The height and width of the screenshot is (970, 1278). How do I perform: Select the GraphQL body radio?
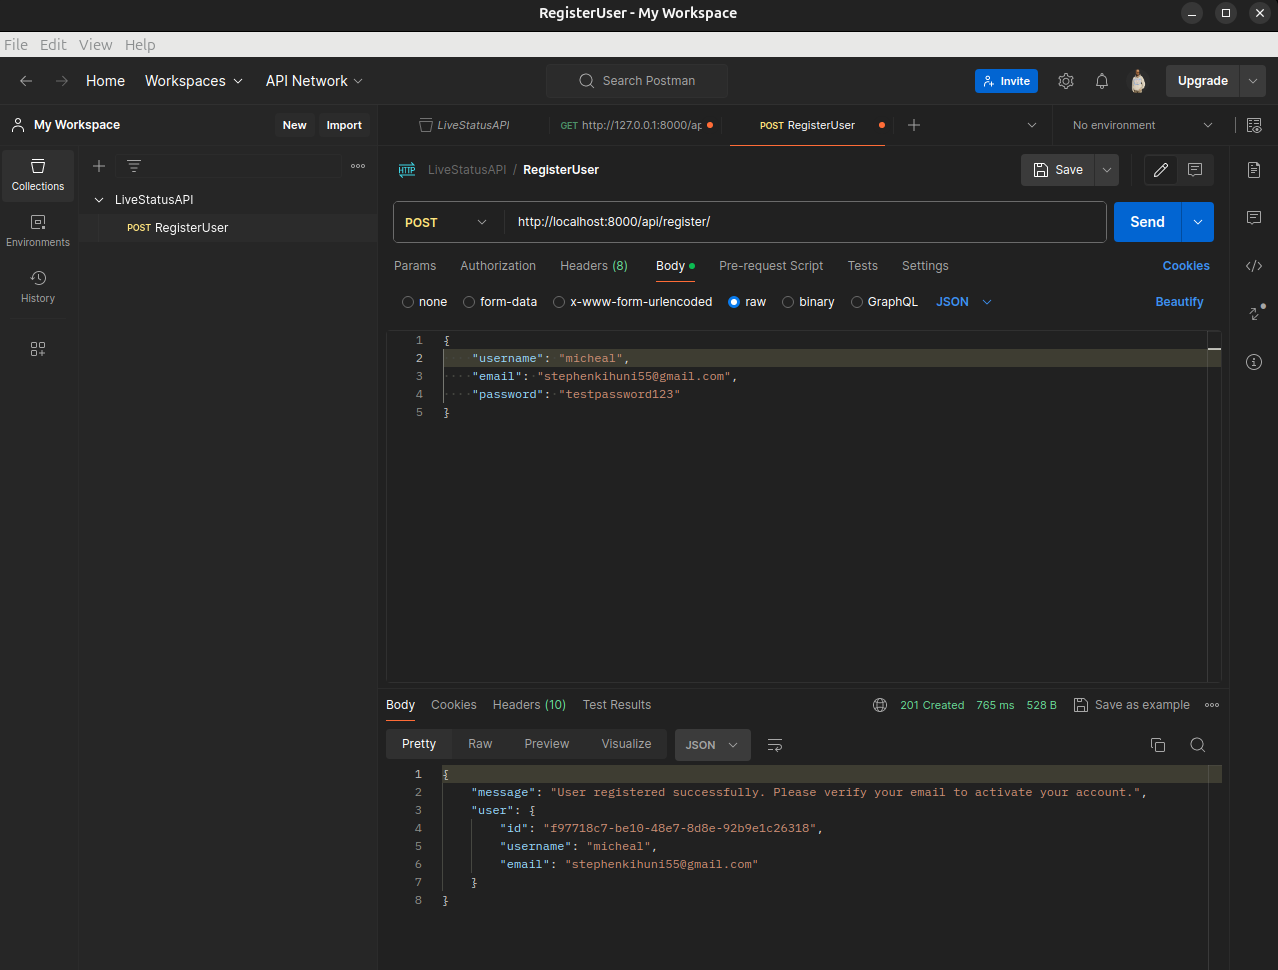(857, 302)
